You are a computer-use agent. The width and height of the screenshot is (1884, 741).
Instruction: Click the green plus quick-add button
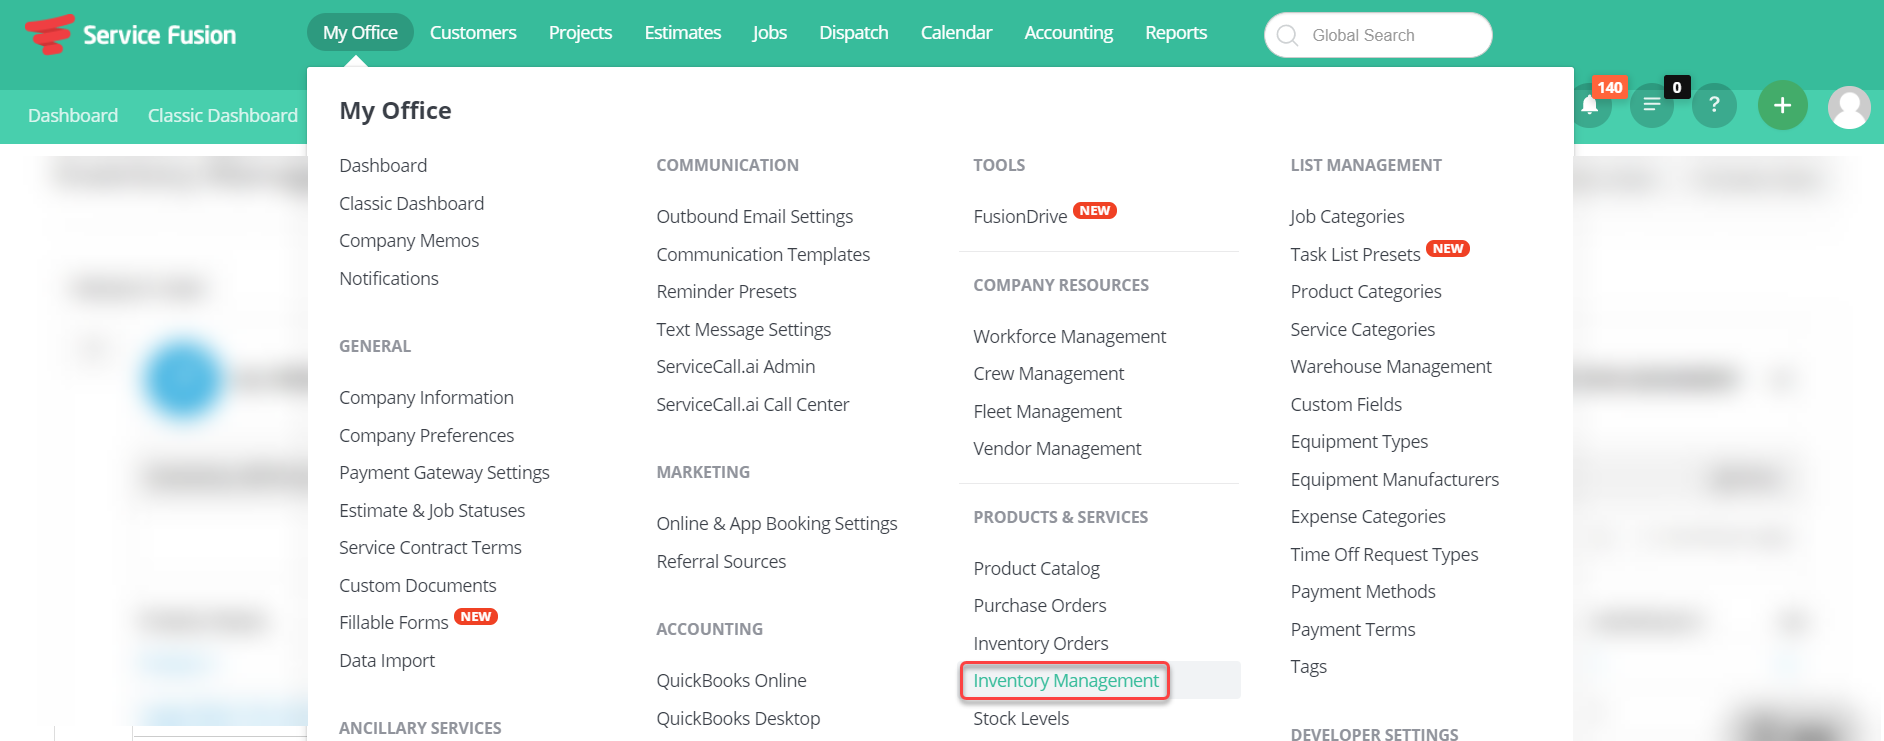coord(1782,105)
